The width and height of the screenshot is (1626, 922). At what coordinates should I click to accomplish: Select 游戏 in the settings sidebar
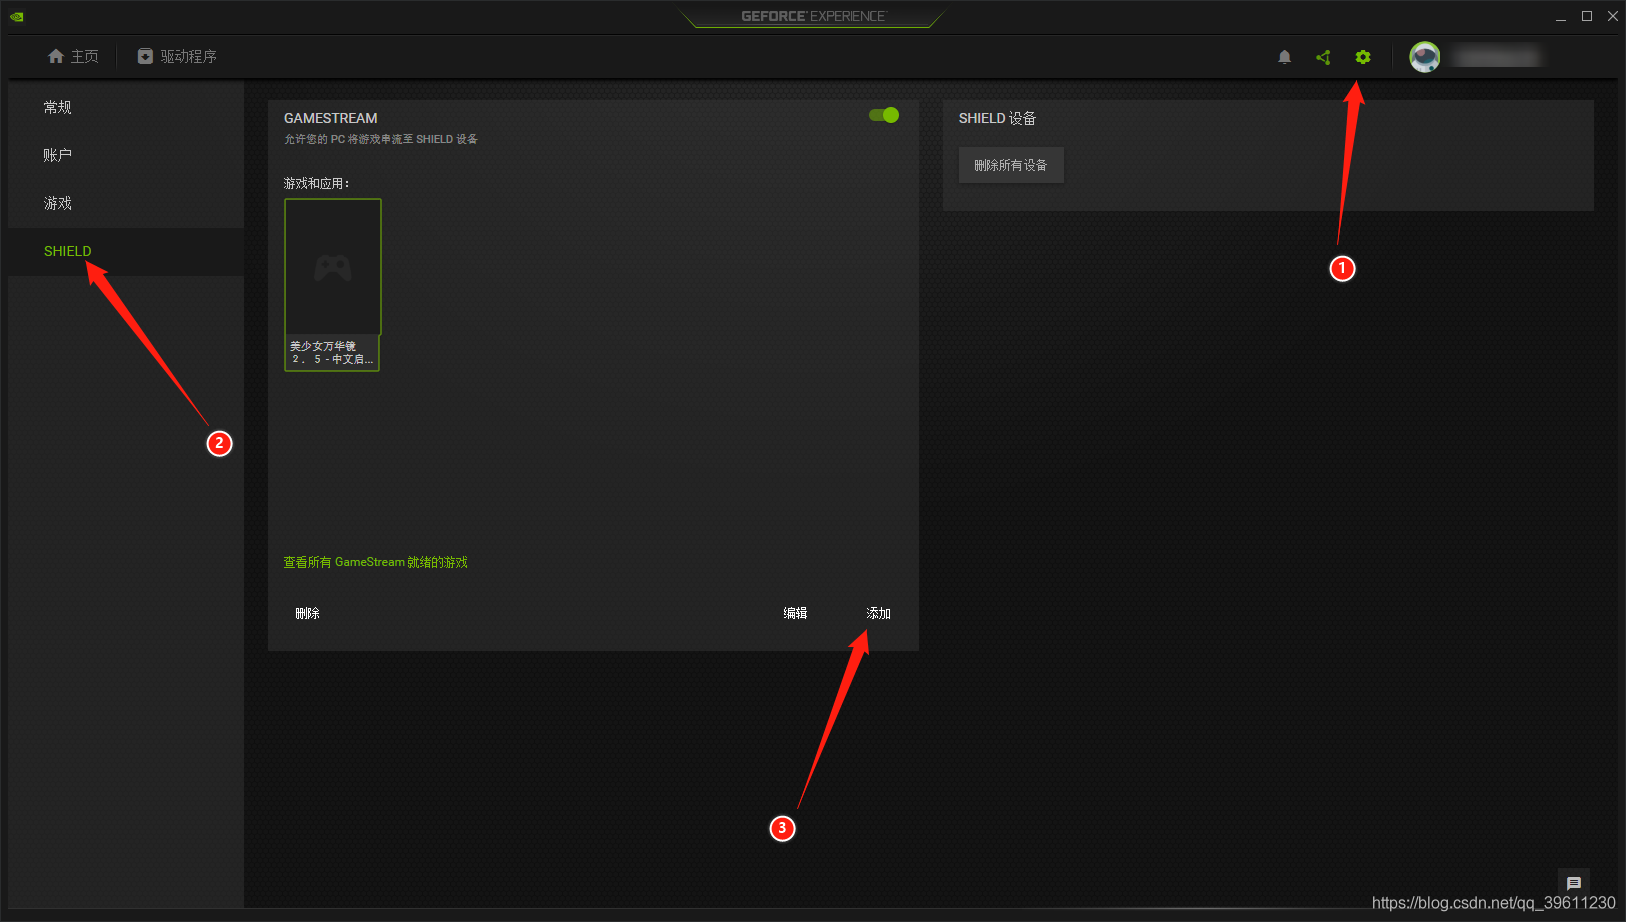(x=126, y=203)
